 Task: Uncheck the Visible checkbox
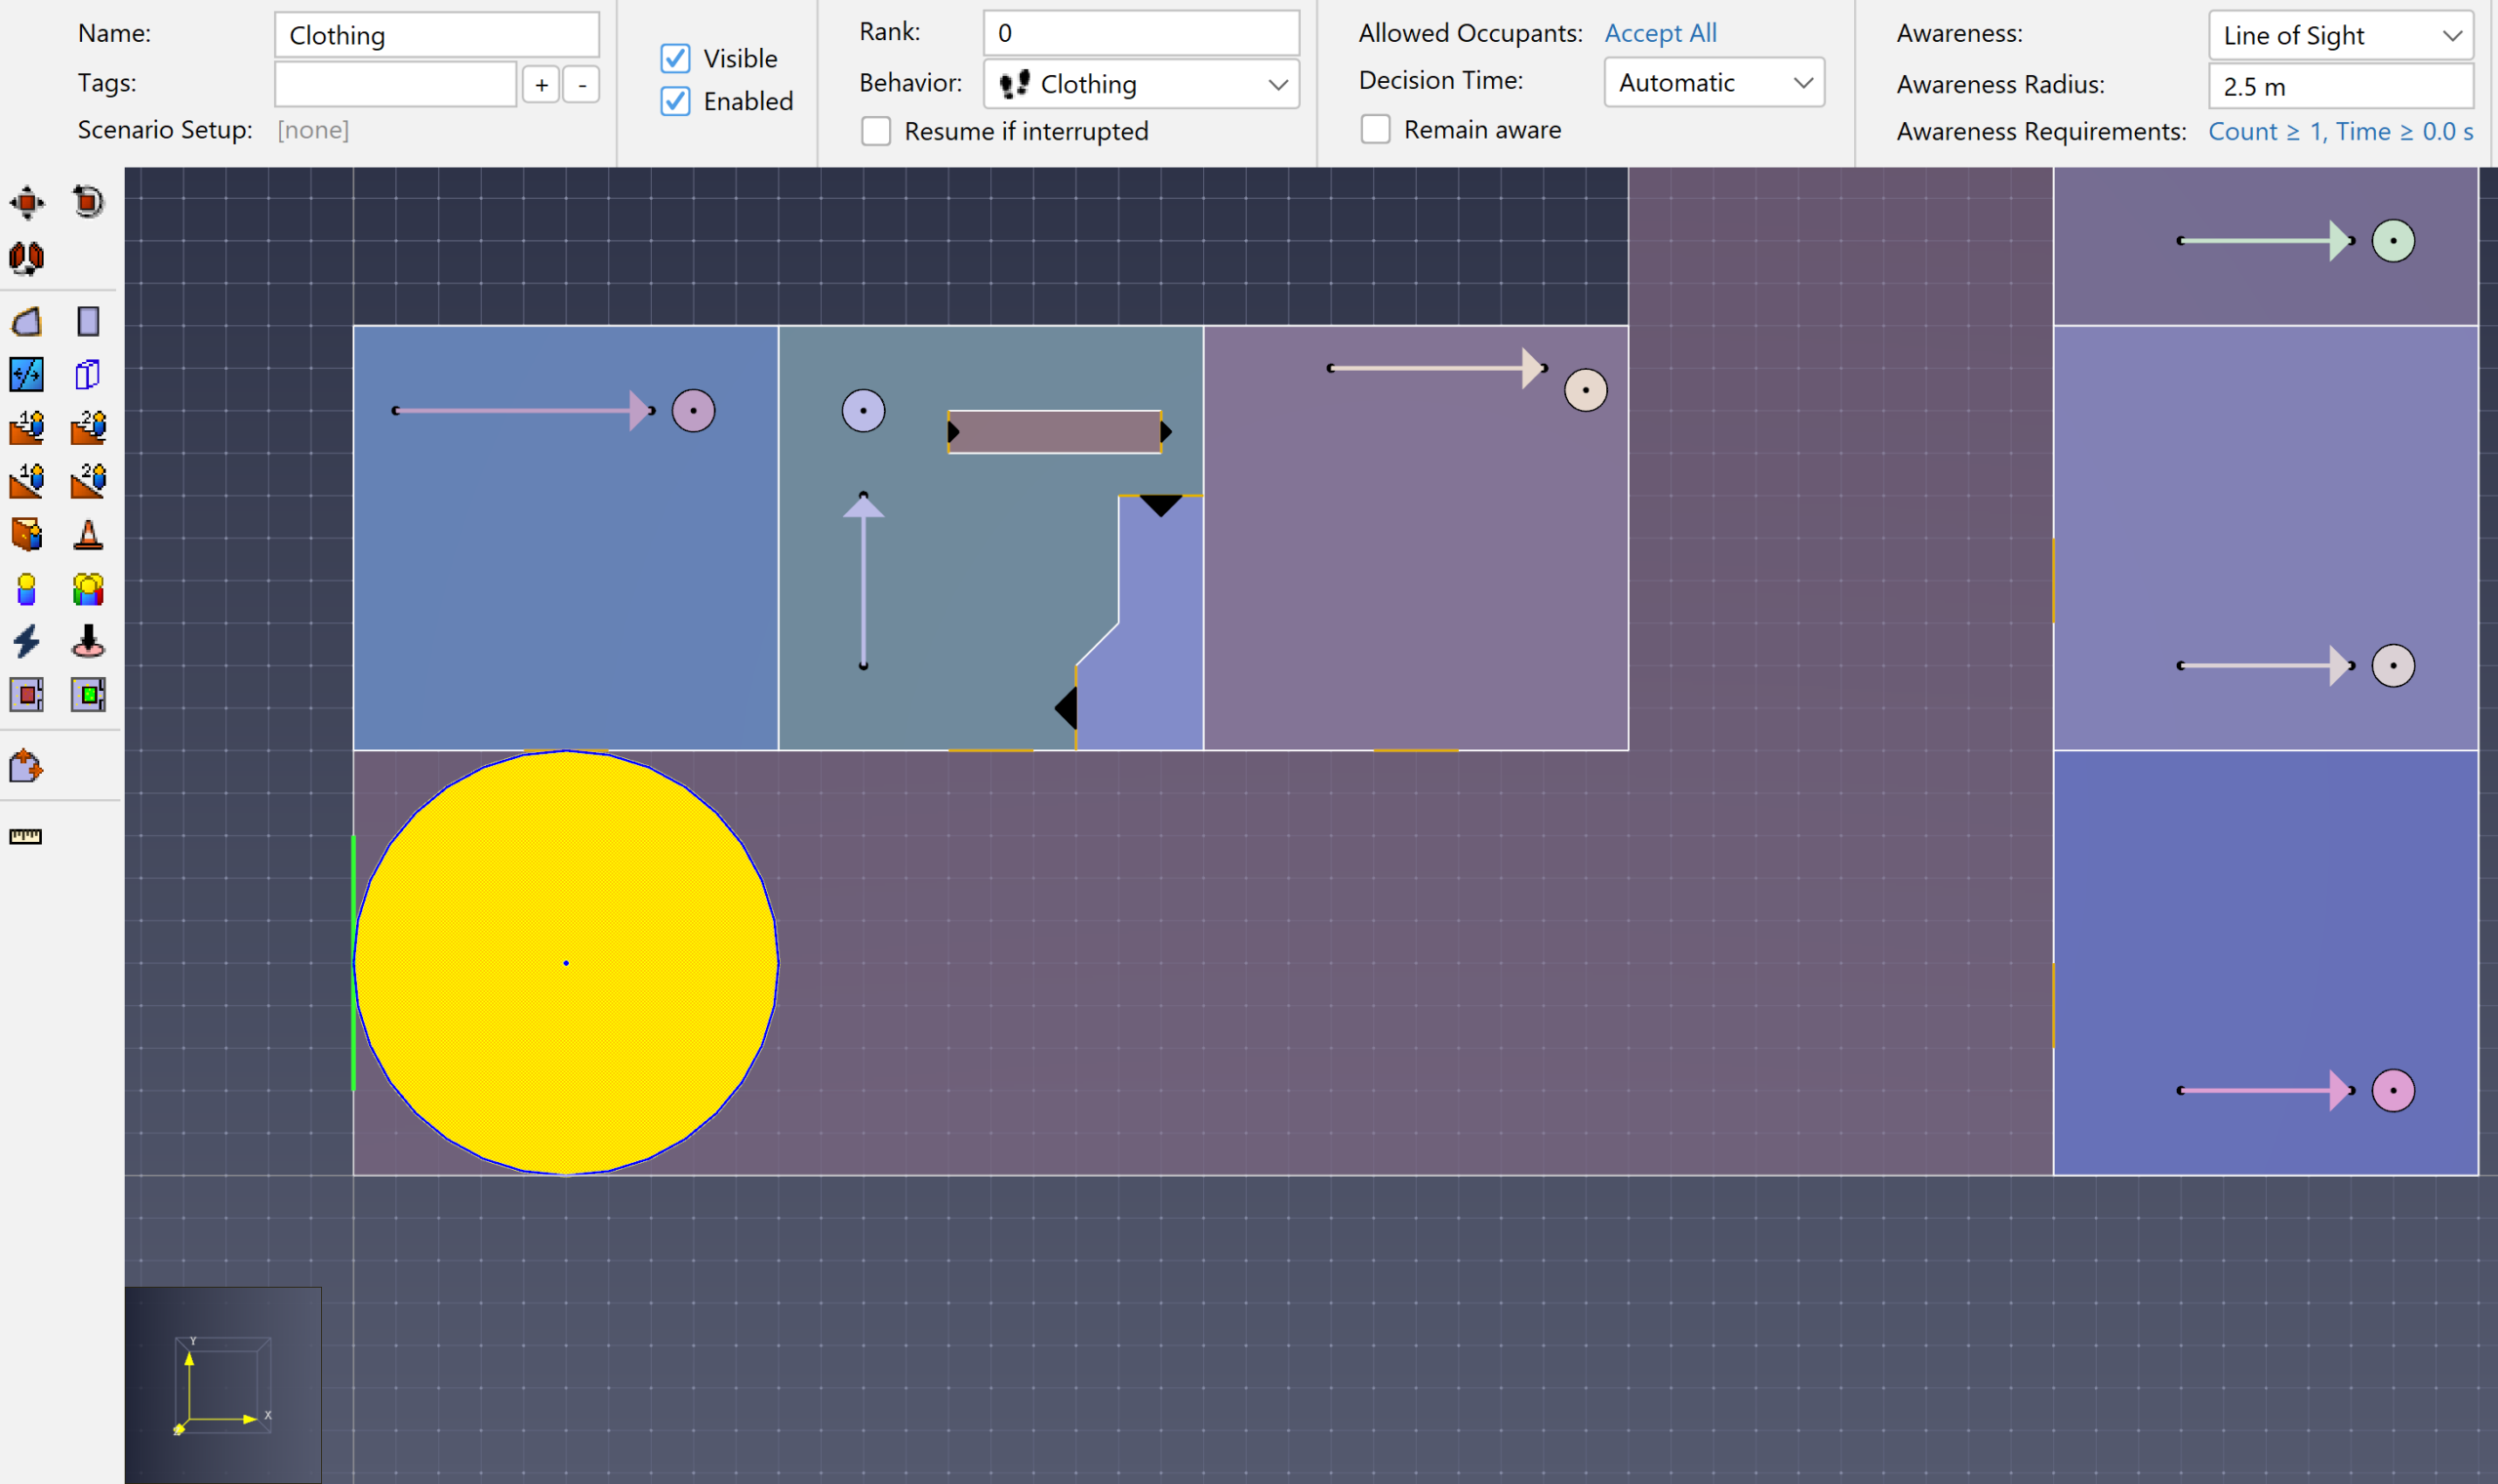click(x=676, y=59)
